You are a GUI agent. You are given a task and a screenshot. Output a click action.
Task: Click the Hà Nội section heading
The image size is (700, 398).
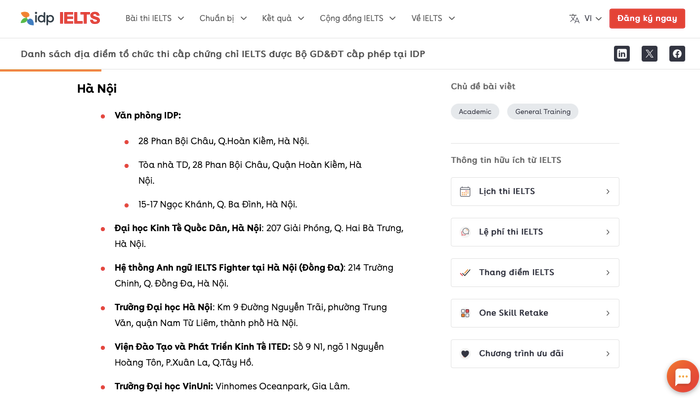97,89
